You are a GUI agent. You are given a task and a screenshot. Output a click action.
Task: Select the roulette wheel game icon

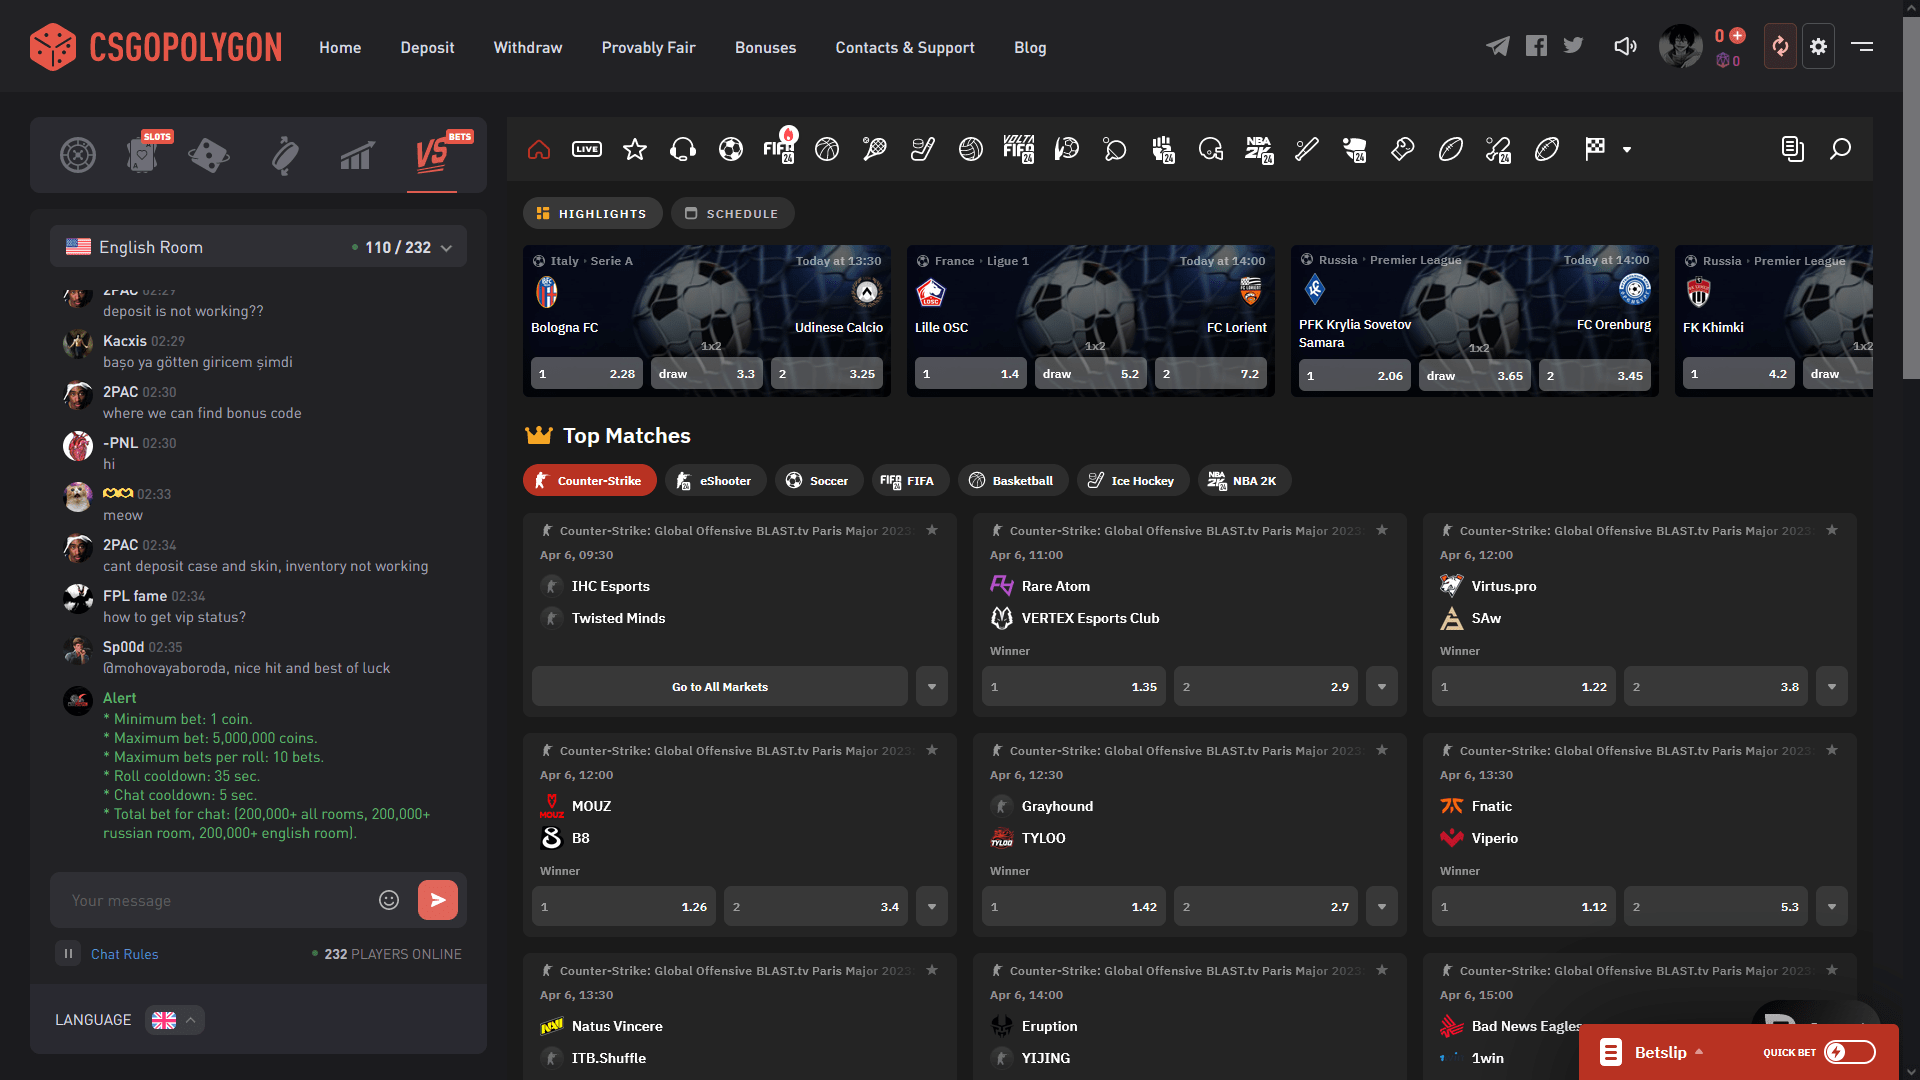click(78, 155)
